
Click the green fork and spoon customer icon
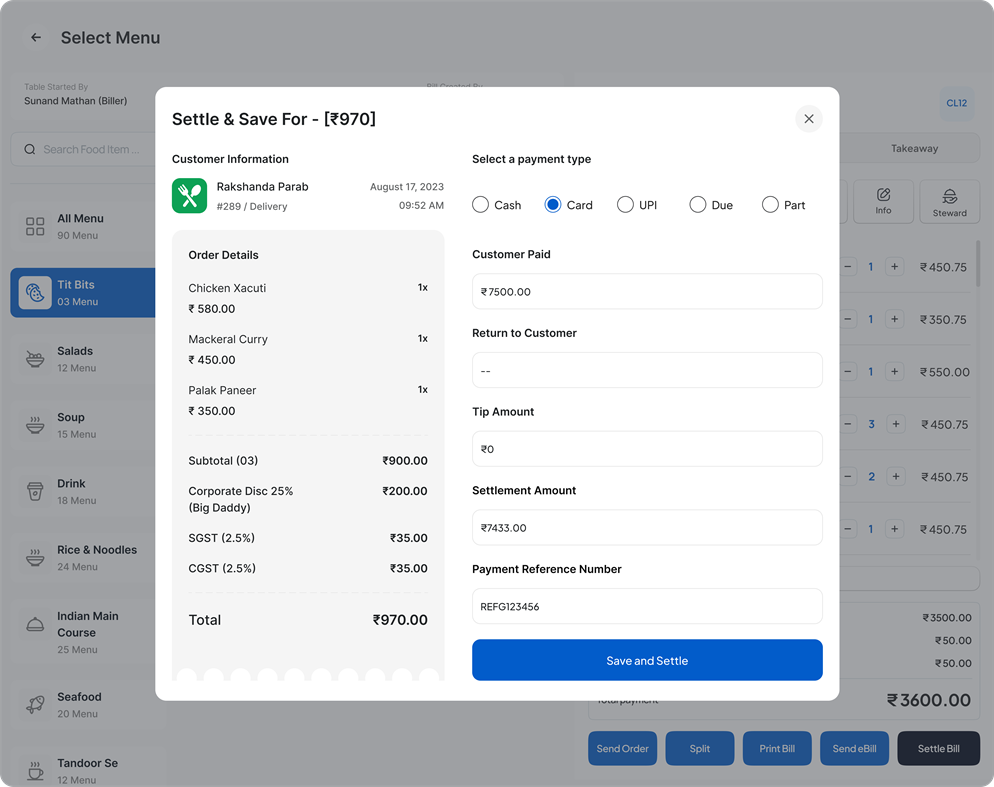[x=190, y=195]
